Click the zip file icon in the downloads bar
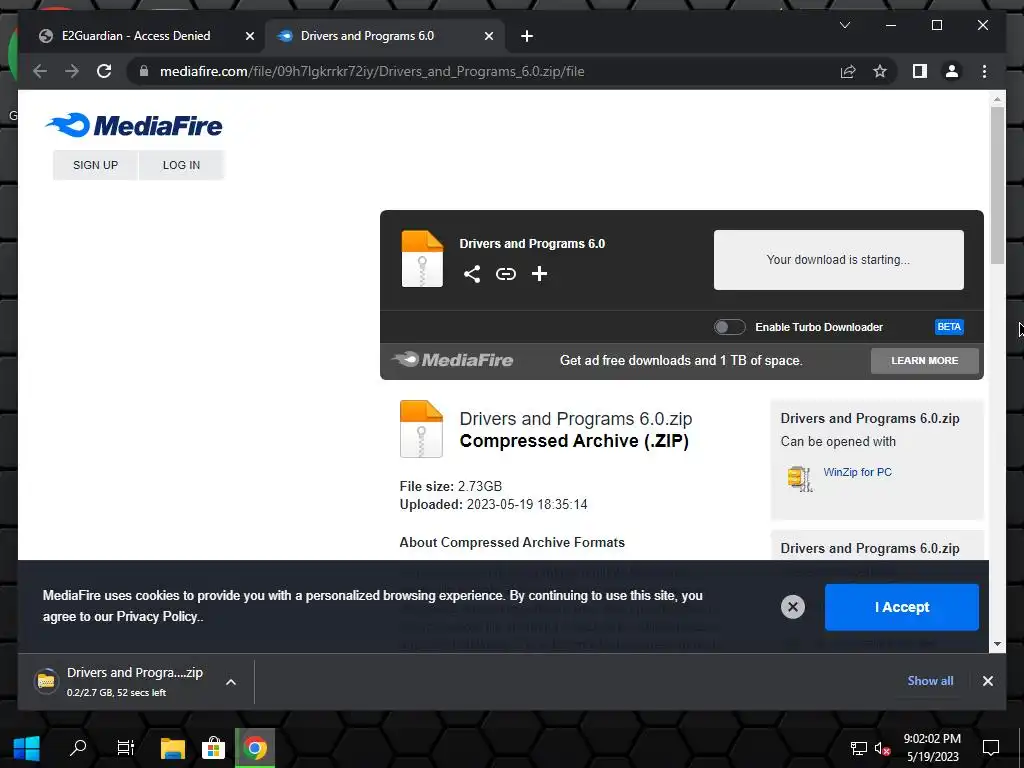Image resolution: width=1024 pixels, height=768 pixels. coord(46,682)
